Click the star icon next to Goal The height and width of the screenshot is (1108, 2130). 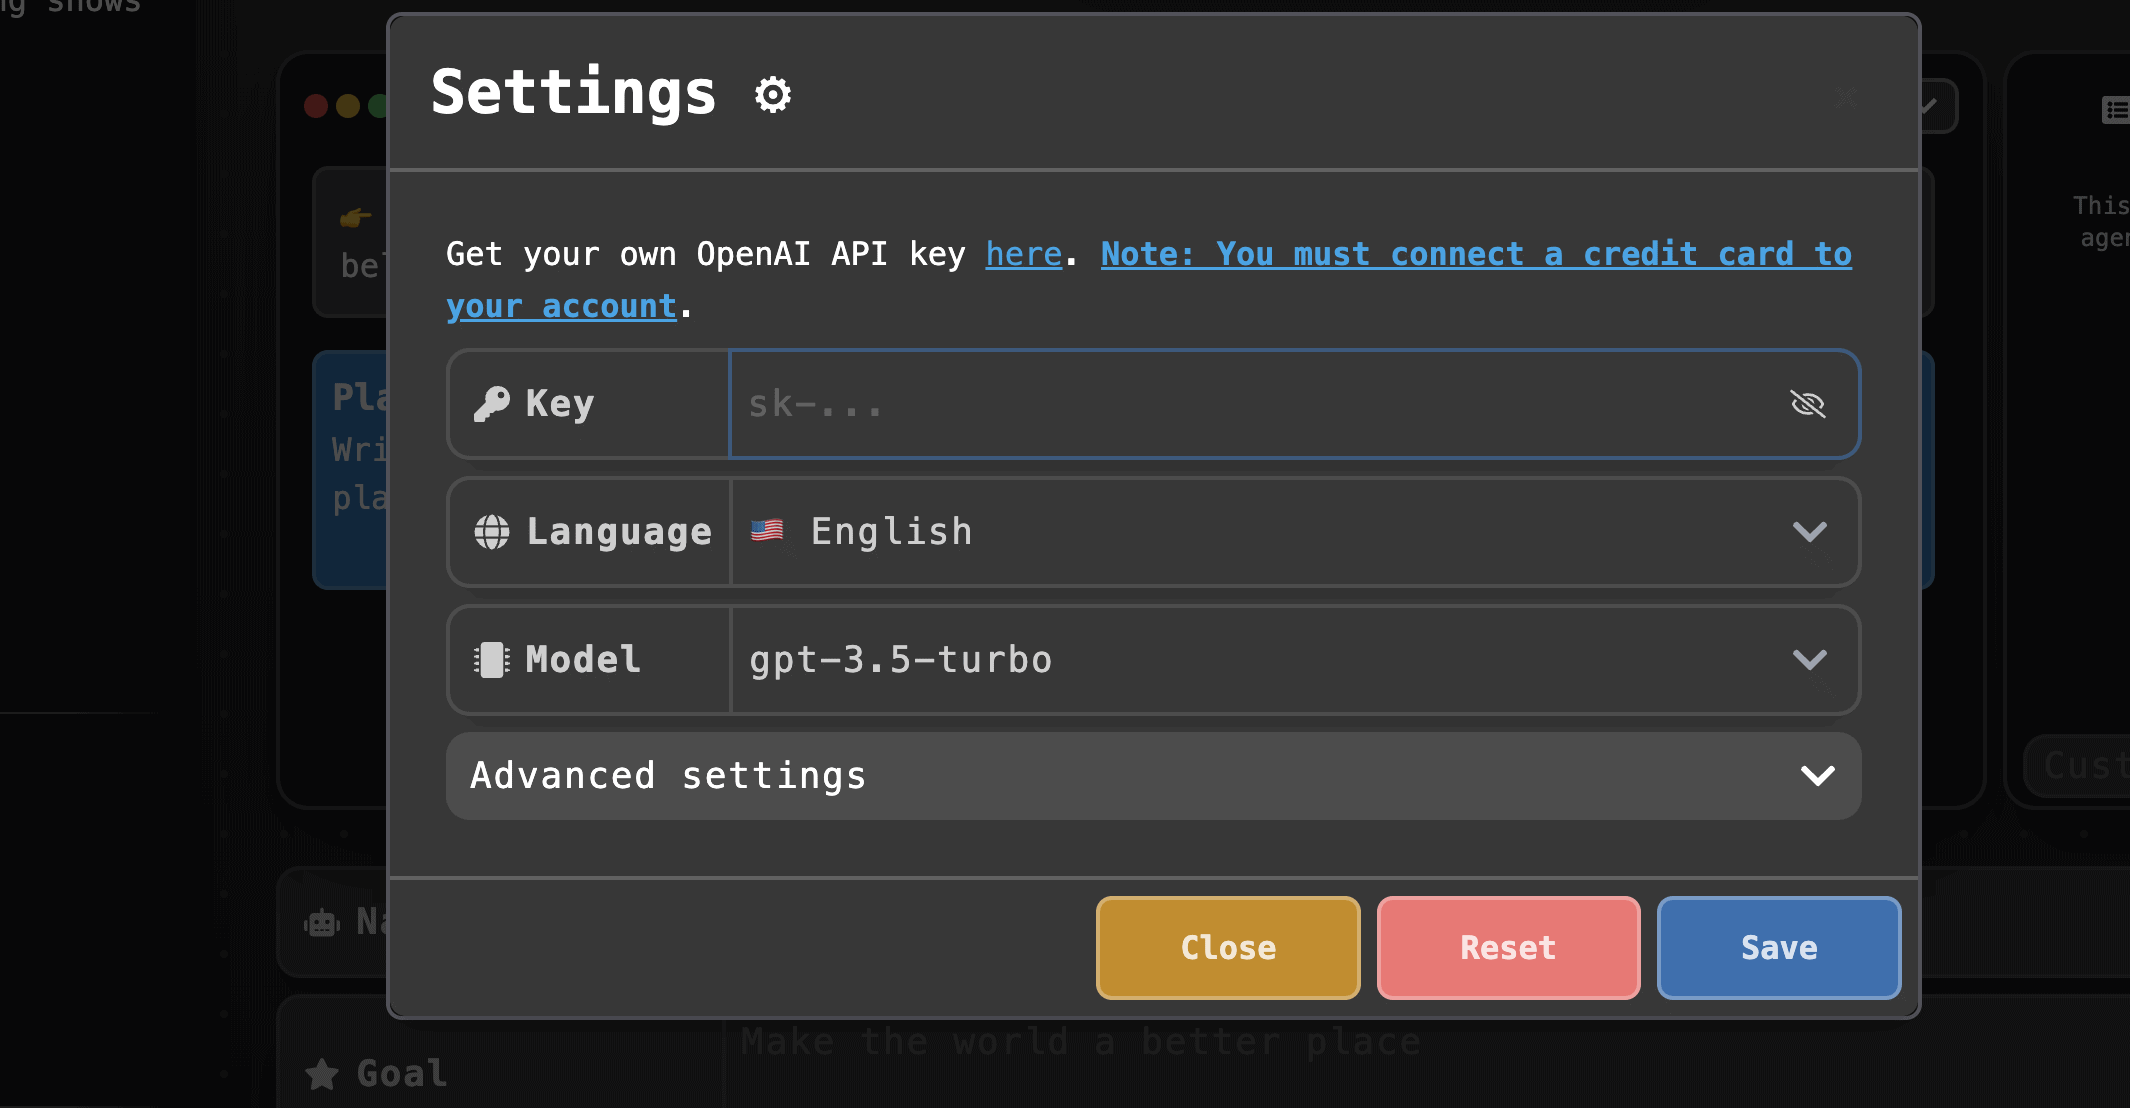click(x=322, y=1074)
